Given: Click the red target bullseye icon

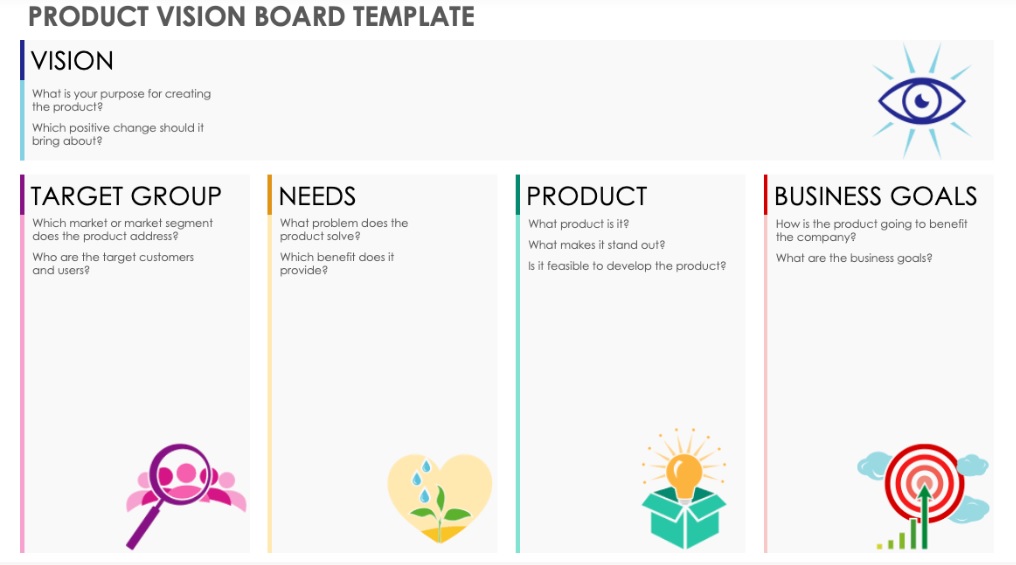Looking at the screenshot, I should (924, 483).
